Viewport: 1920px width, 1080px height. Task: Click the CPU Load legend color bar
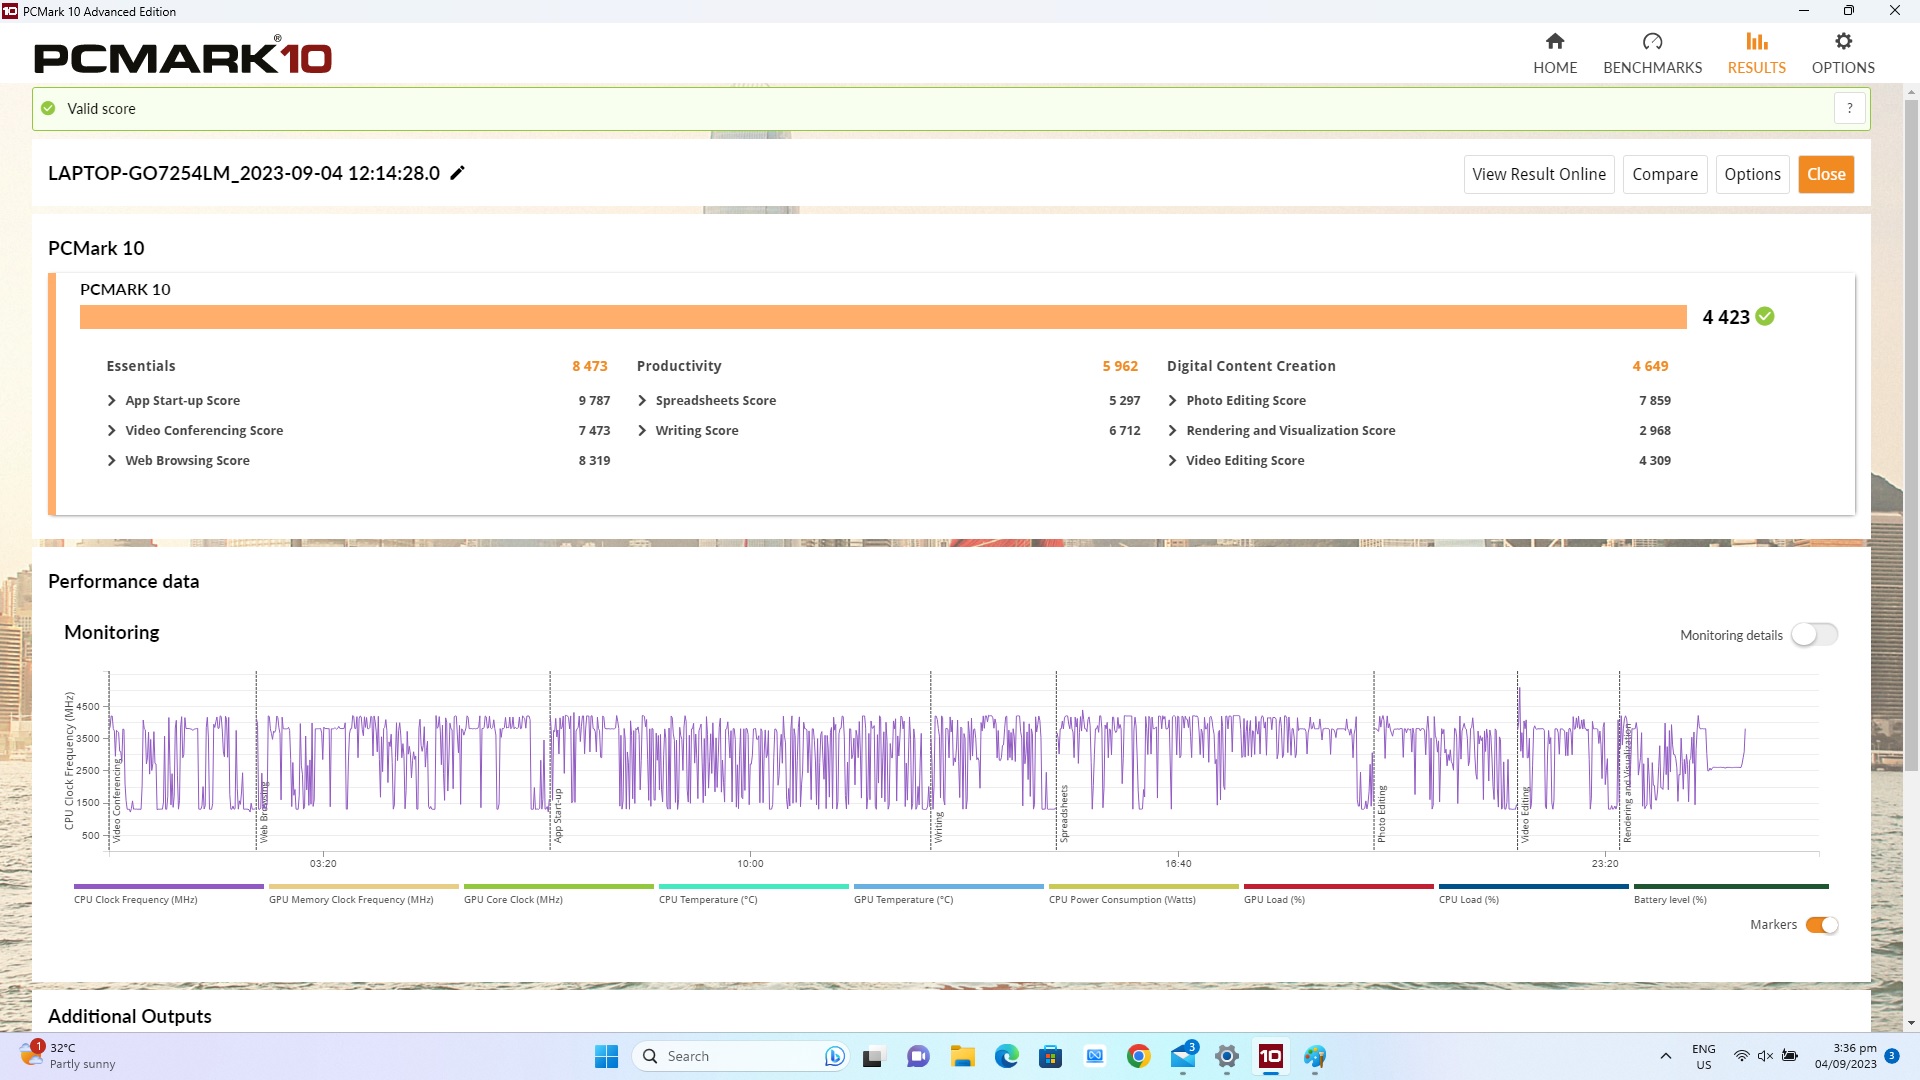[x=1533, y=886]
